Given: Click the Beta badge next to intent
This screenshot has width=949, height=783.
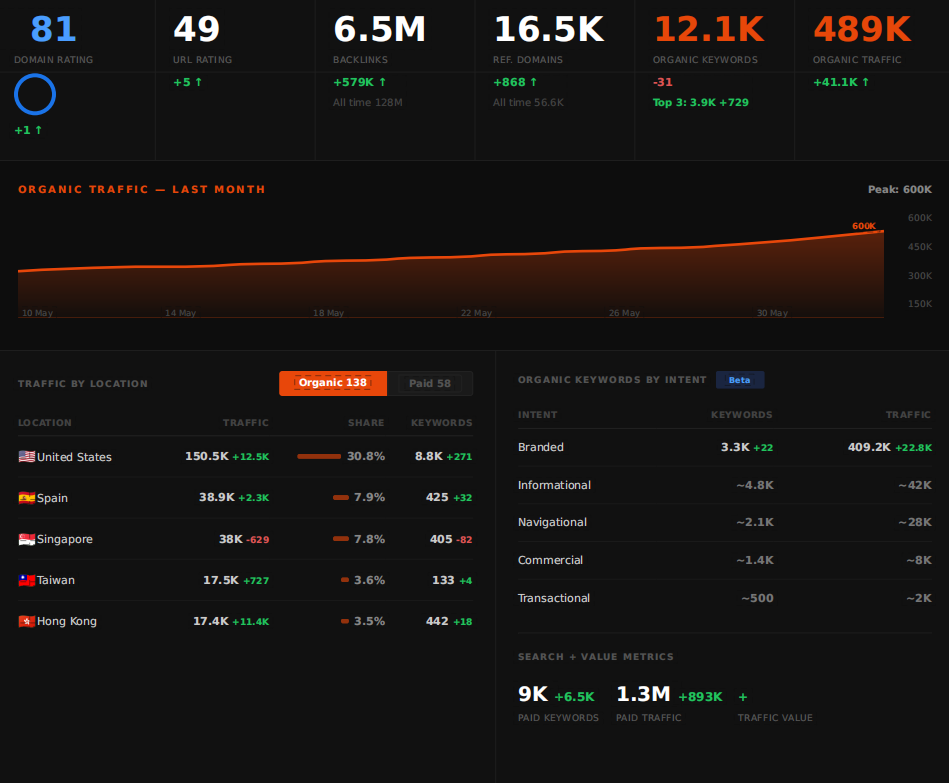Looking at the screenshot, I should coord(740,380).
